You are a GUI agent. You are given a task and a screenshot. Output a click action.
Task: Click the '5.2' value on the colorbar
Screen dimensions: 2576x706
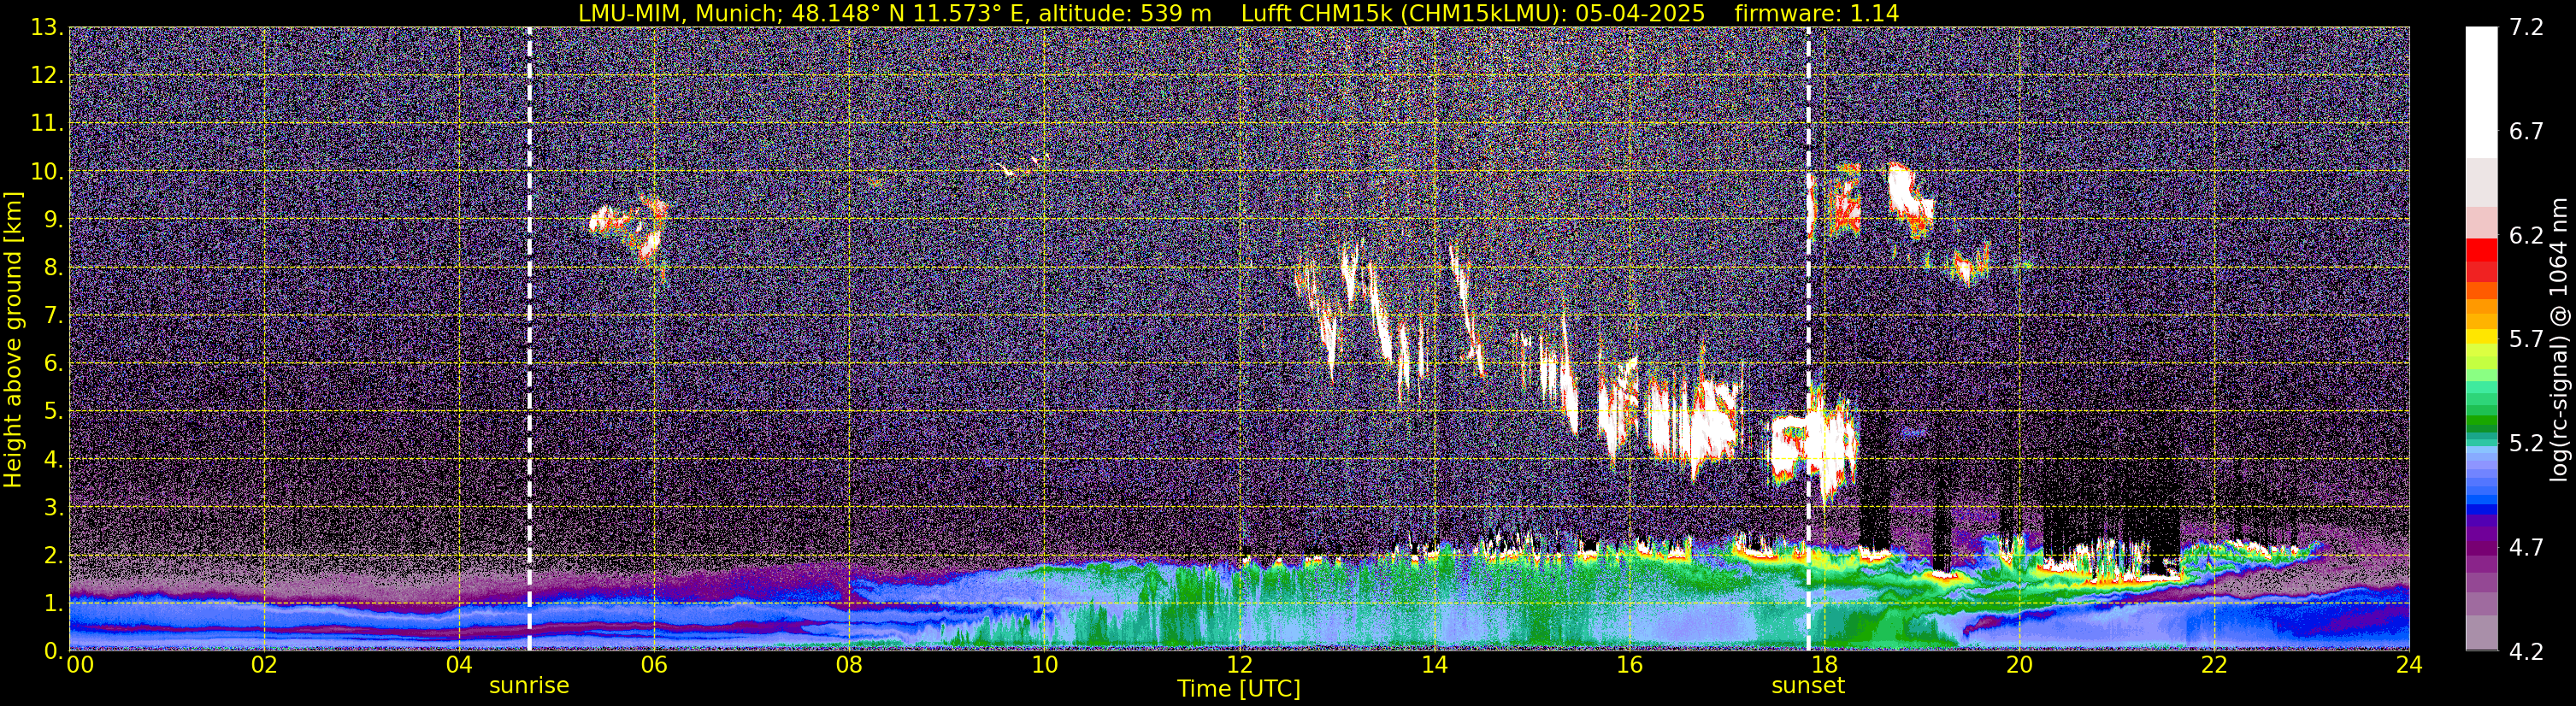(x=2526, y=443)
